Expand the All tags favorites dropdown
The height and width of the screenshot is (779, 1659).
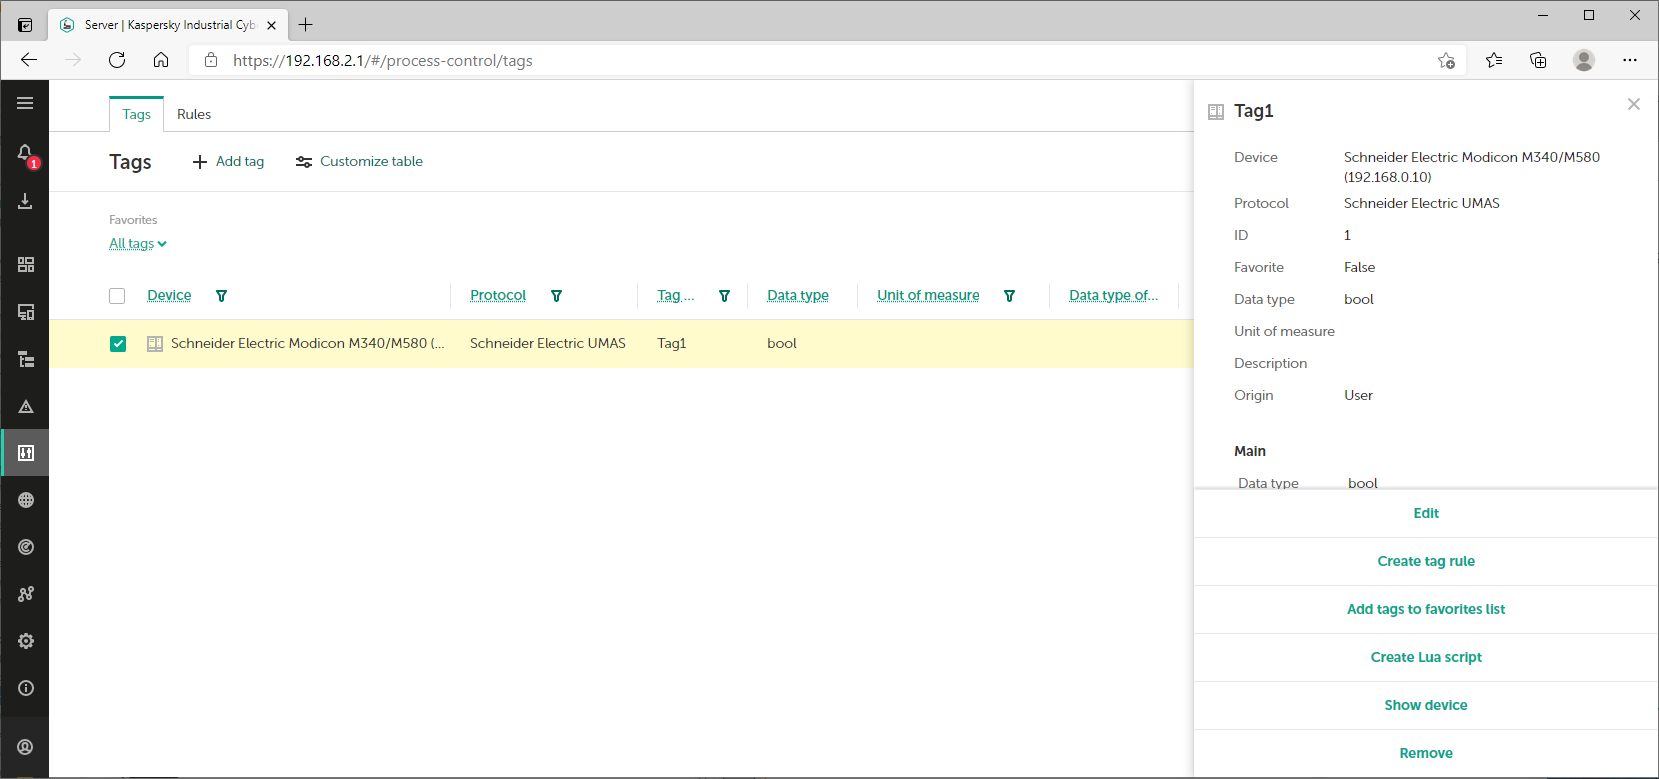pos(137,244)
